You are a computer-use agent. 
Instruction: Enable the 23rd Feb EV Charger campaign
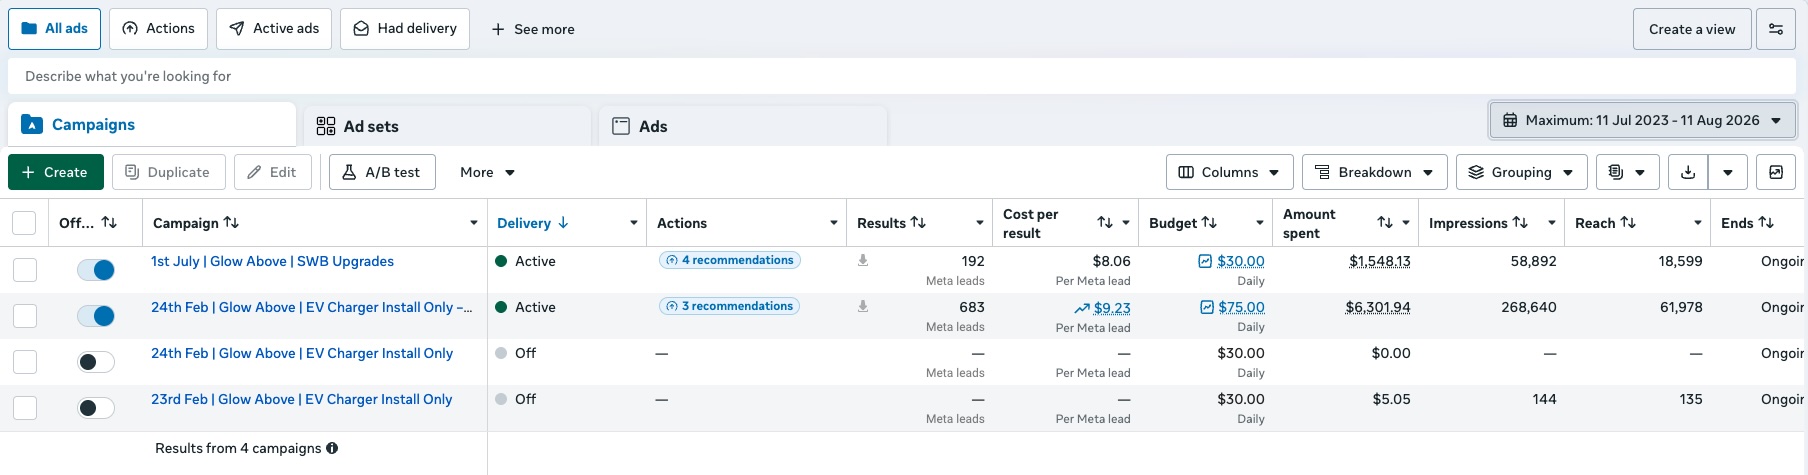[96, 408]
